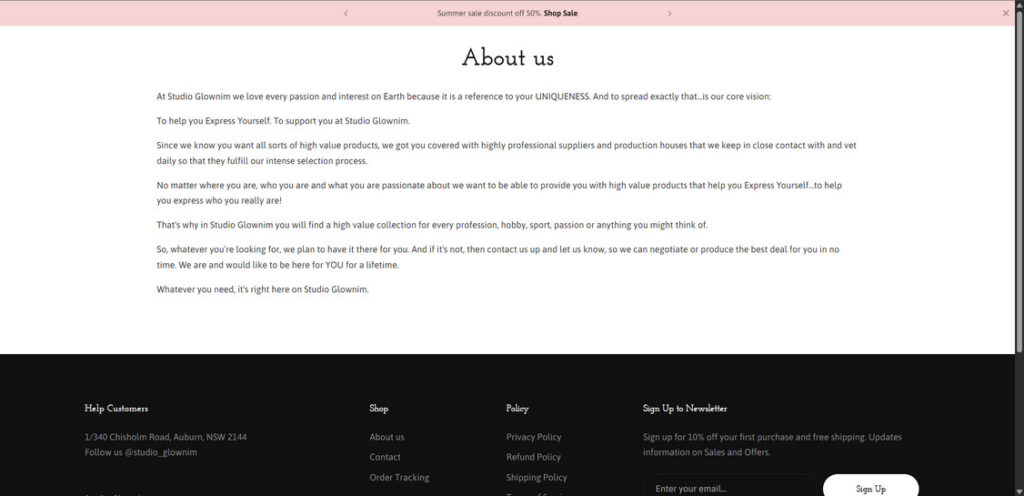
Task: Click Follow us @studio_glownim text
Action: 140,452
